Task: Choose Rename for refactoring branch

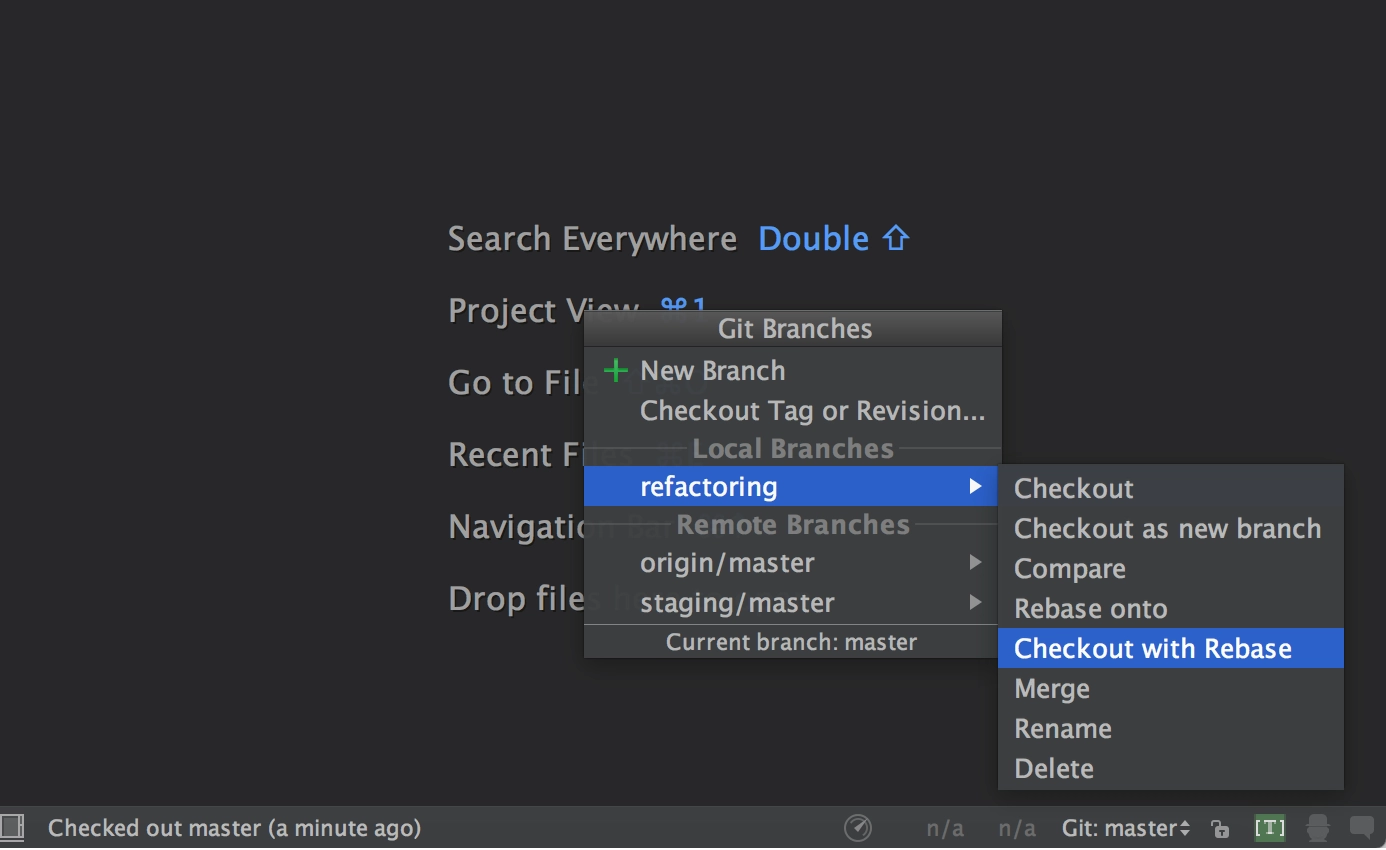Action: (1171, 728)
